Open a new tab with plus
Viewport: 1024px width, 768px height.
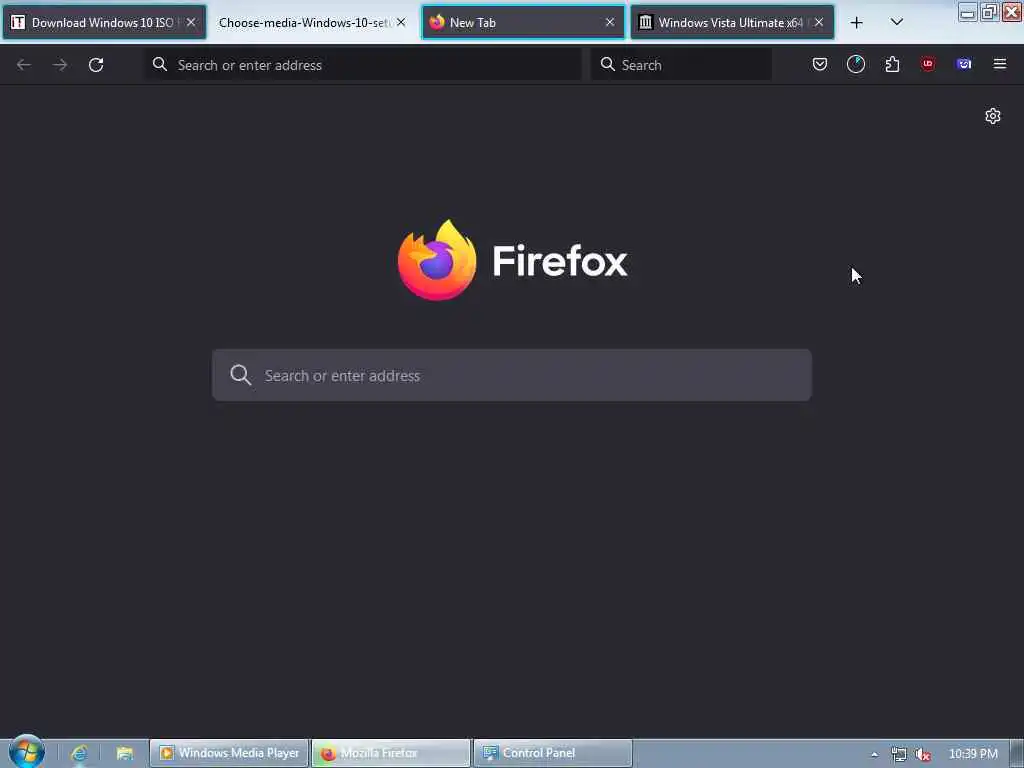tap(857, 23)
